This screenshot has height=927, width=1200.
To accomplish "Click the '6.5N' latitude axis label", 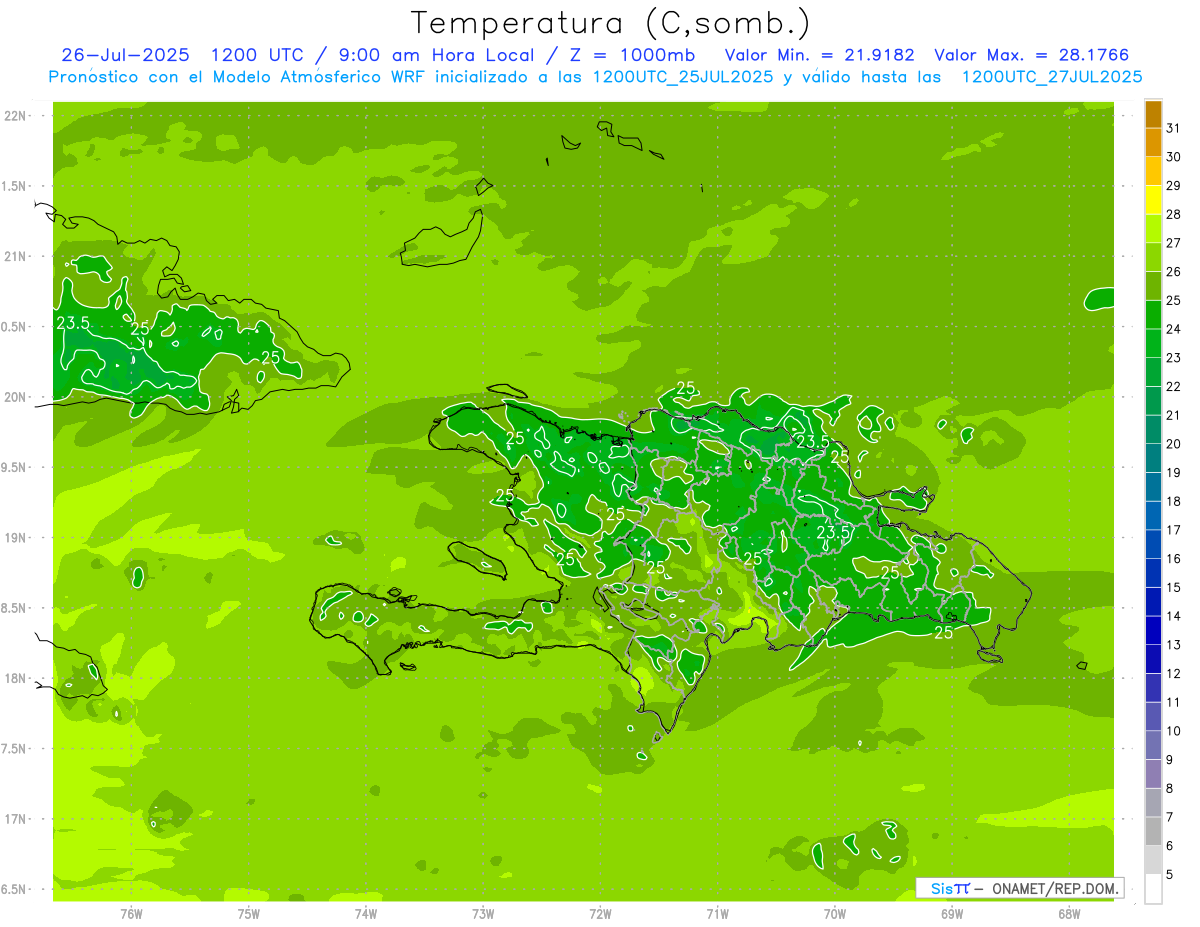I will (x=14, y=889).
